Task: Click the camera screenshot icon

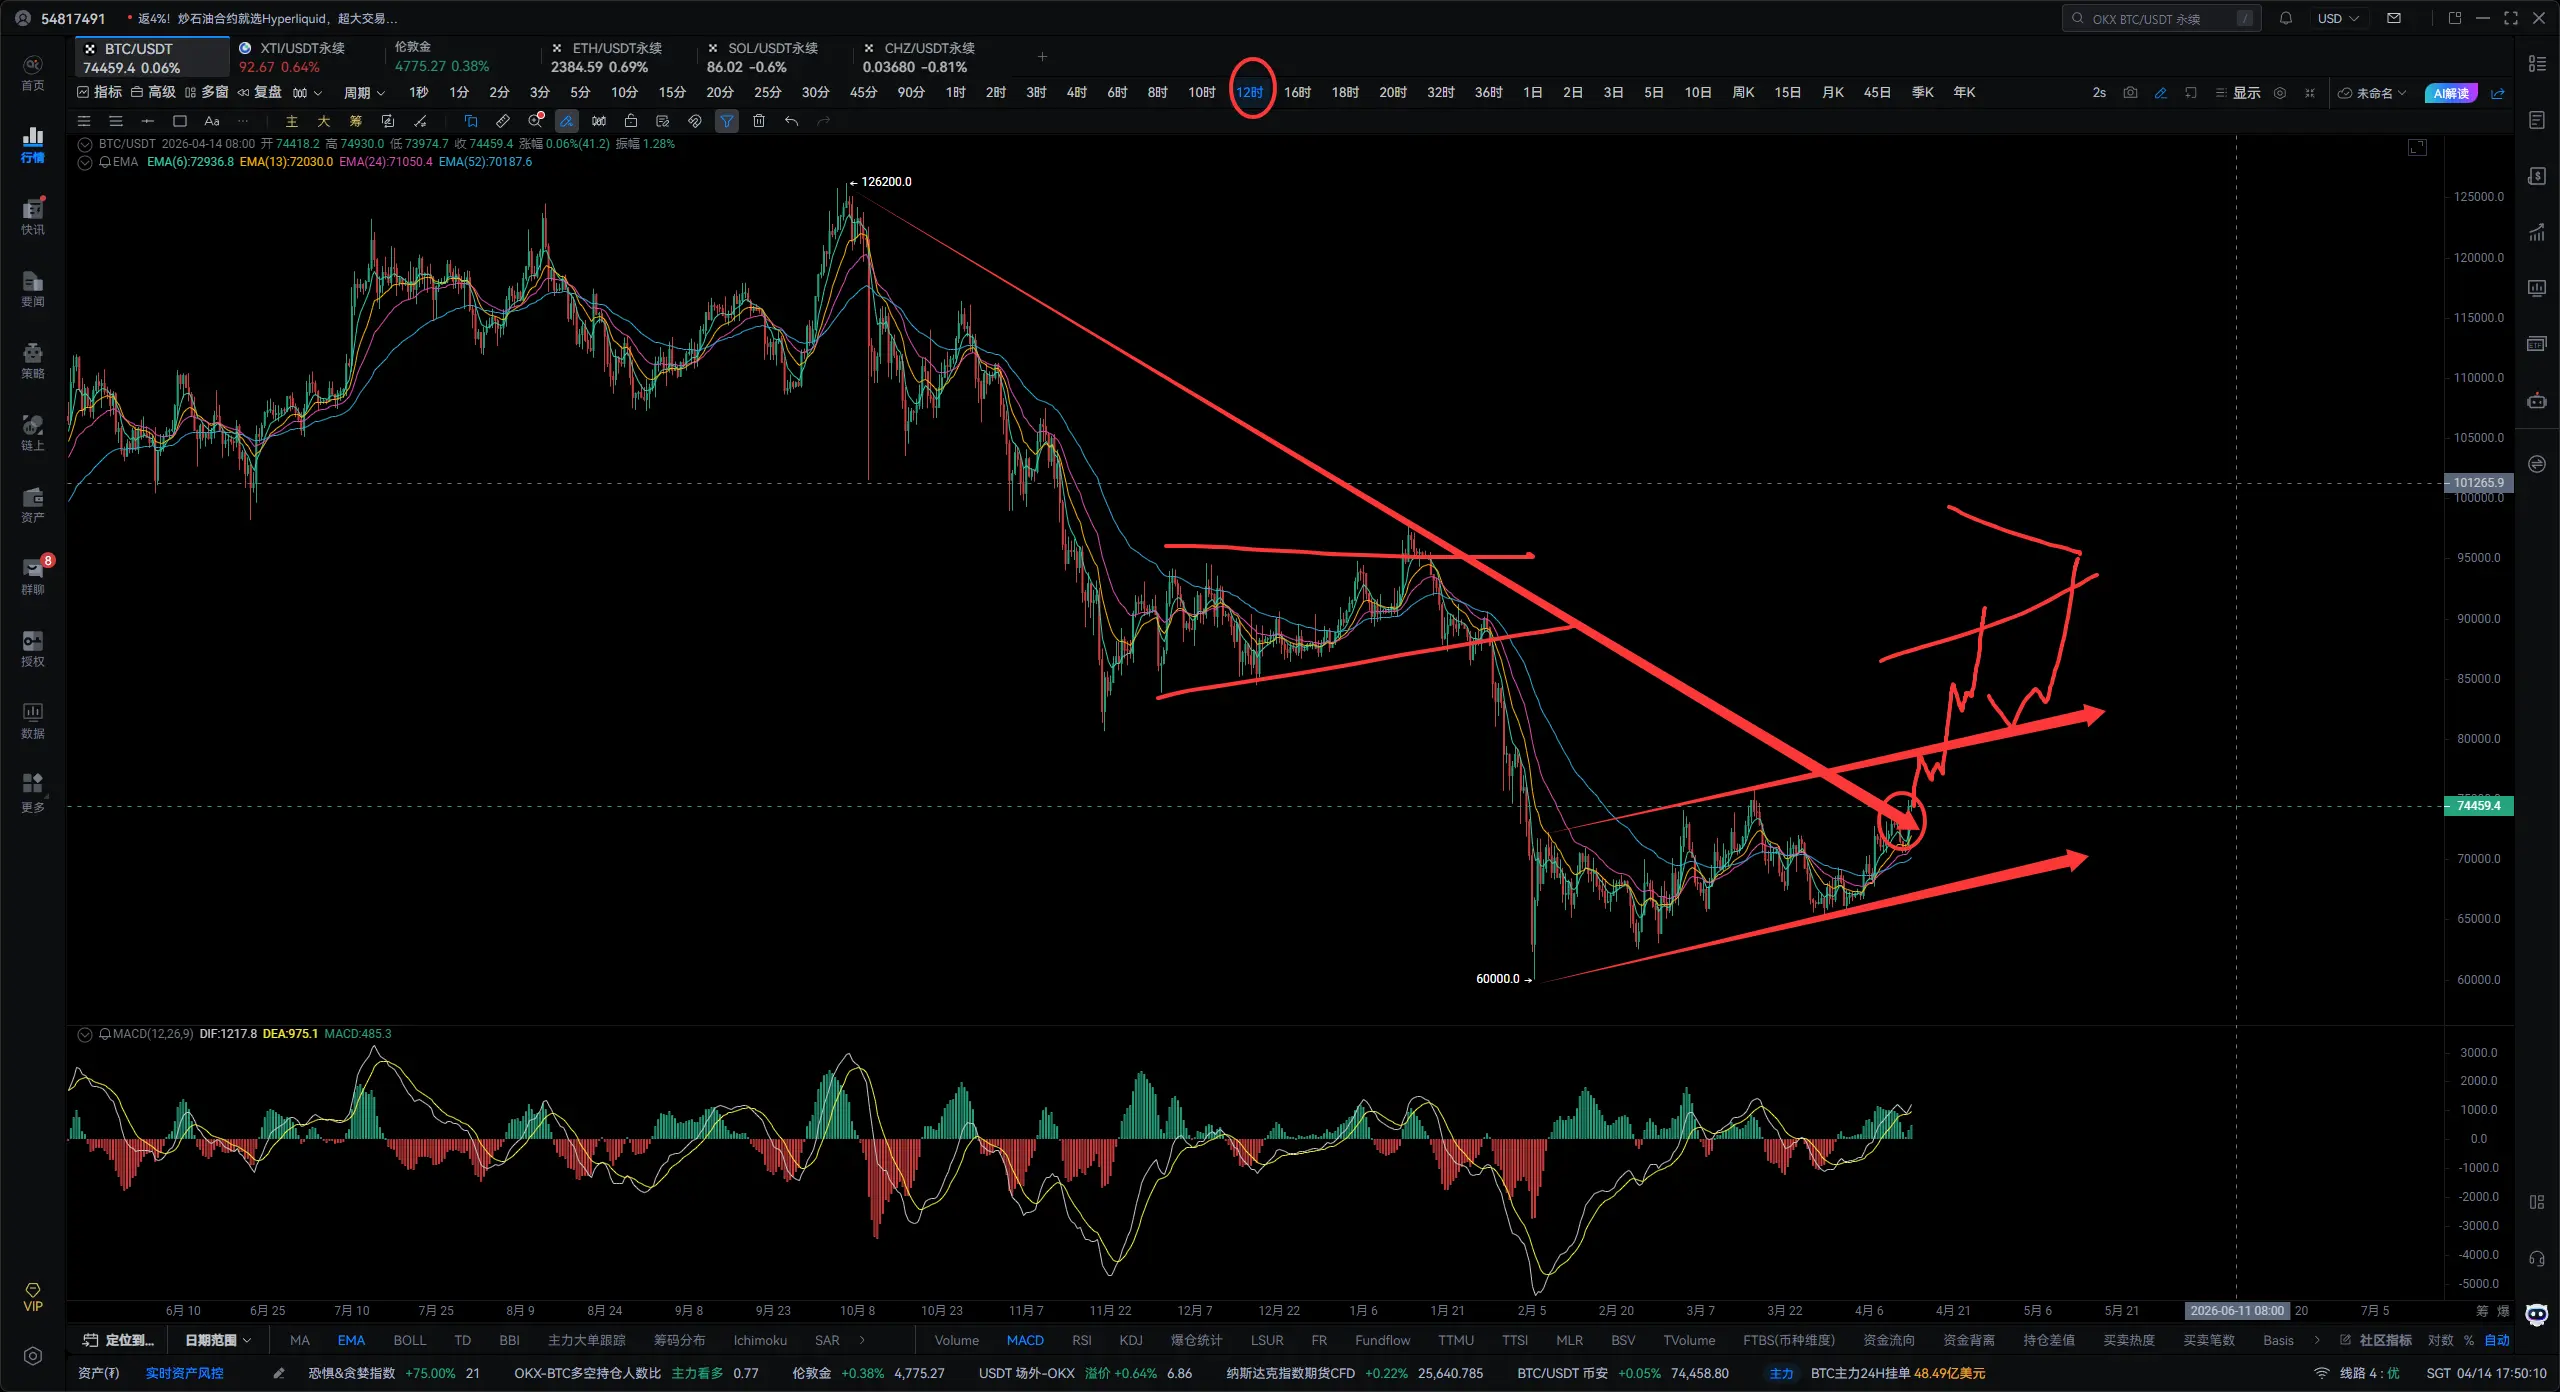Action: pyautogui.click(x=2130, y=93)
